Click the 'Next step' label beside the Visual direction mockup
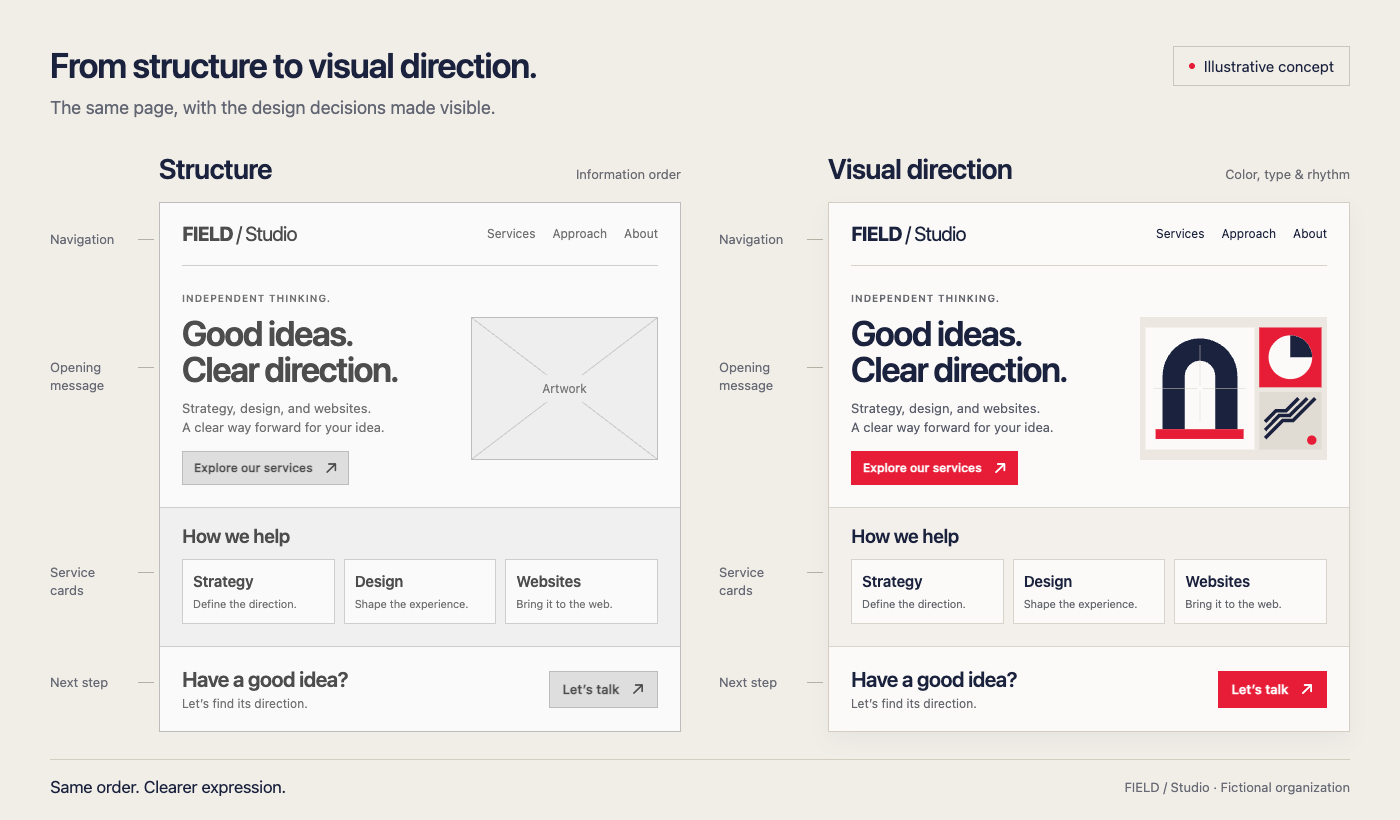 coord(748,682)
